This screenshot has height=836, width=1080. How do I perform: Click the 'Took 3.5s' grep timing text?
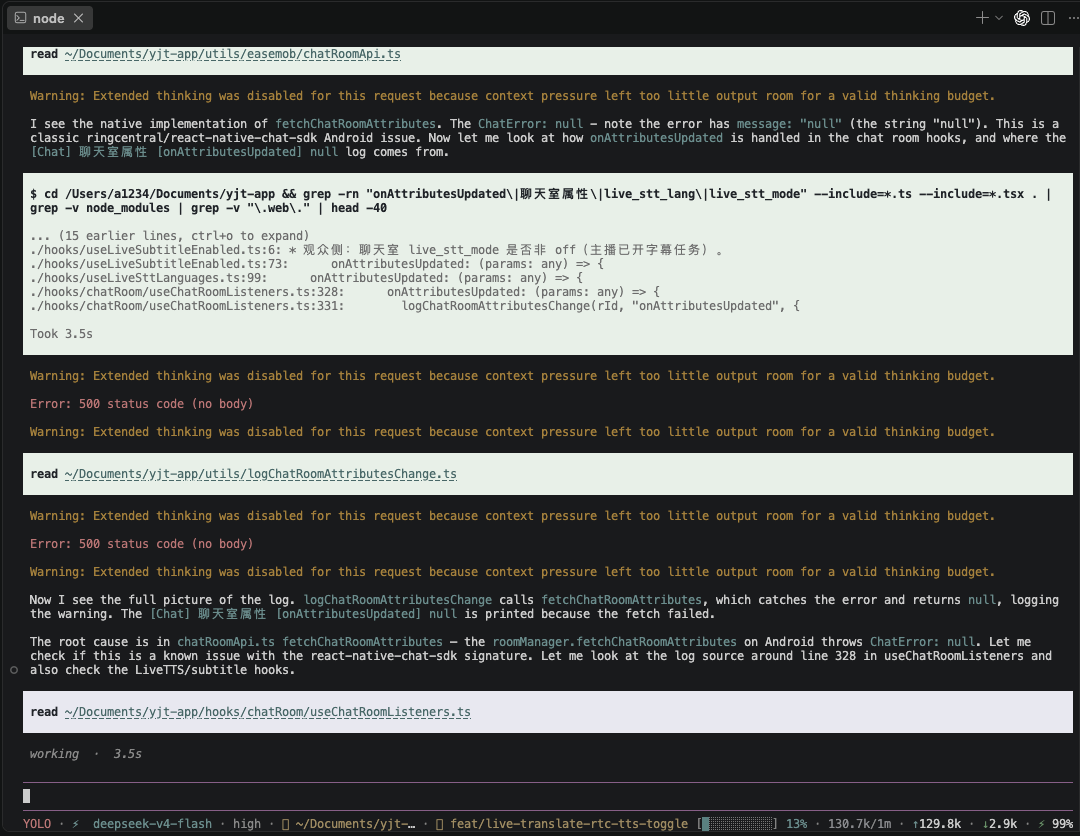61,333
